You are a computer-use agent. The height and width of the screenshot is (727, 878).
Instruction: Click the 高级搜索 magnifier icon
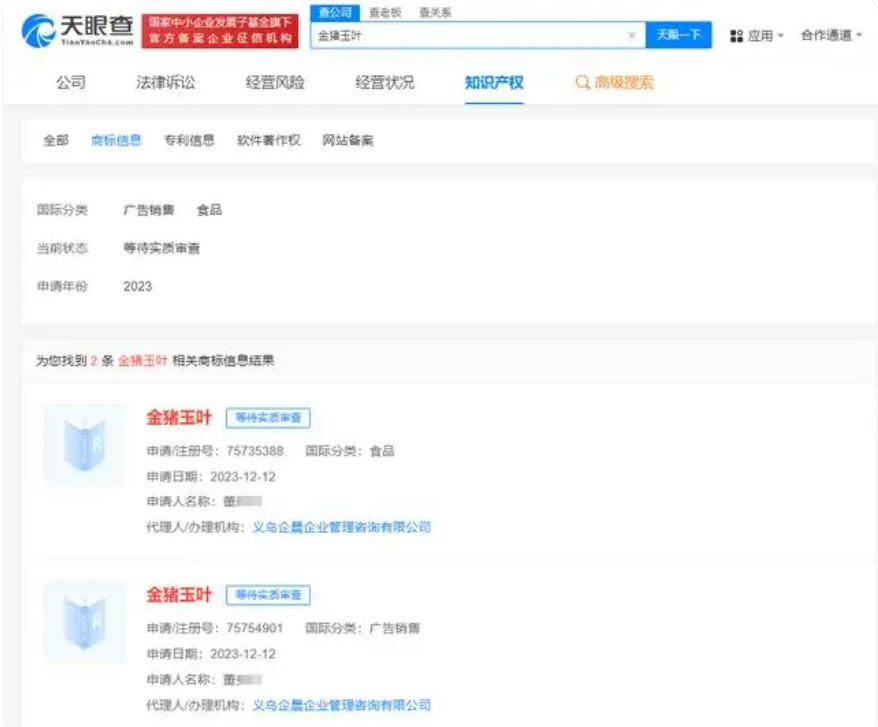point(582,83)
